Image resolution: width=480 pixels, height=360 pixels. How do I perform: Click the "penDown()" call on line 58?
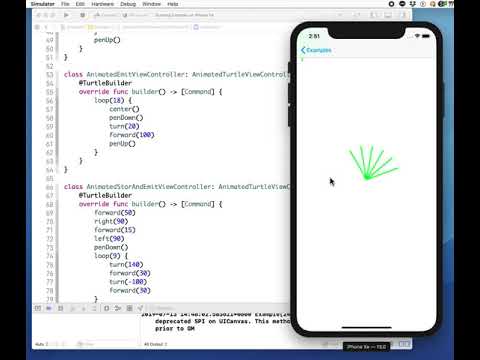click(x=126, y=118)
